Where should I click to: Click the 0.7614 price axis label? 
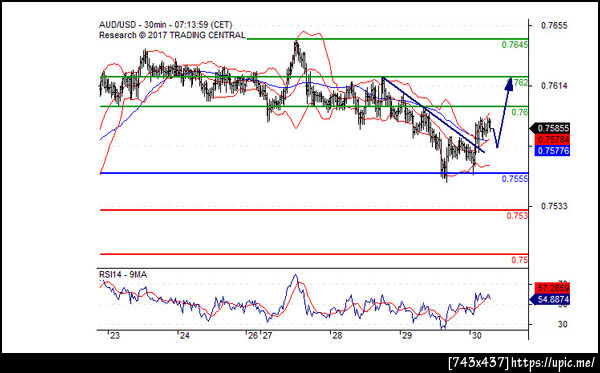point(554,86)
